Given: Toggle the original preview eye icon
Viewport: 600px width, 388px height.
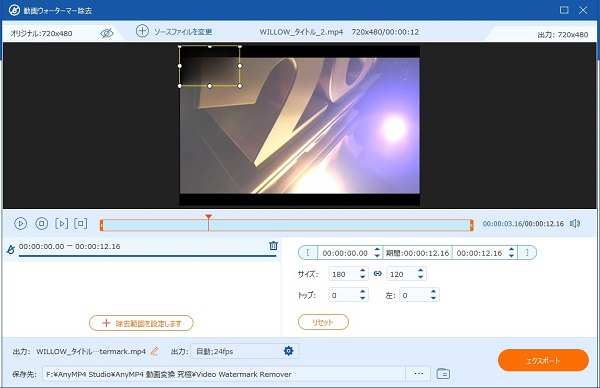Looking at the screenshot, I should point(107,33).
